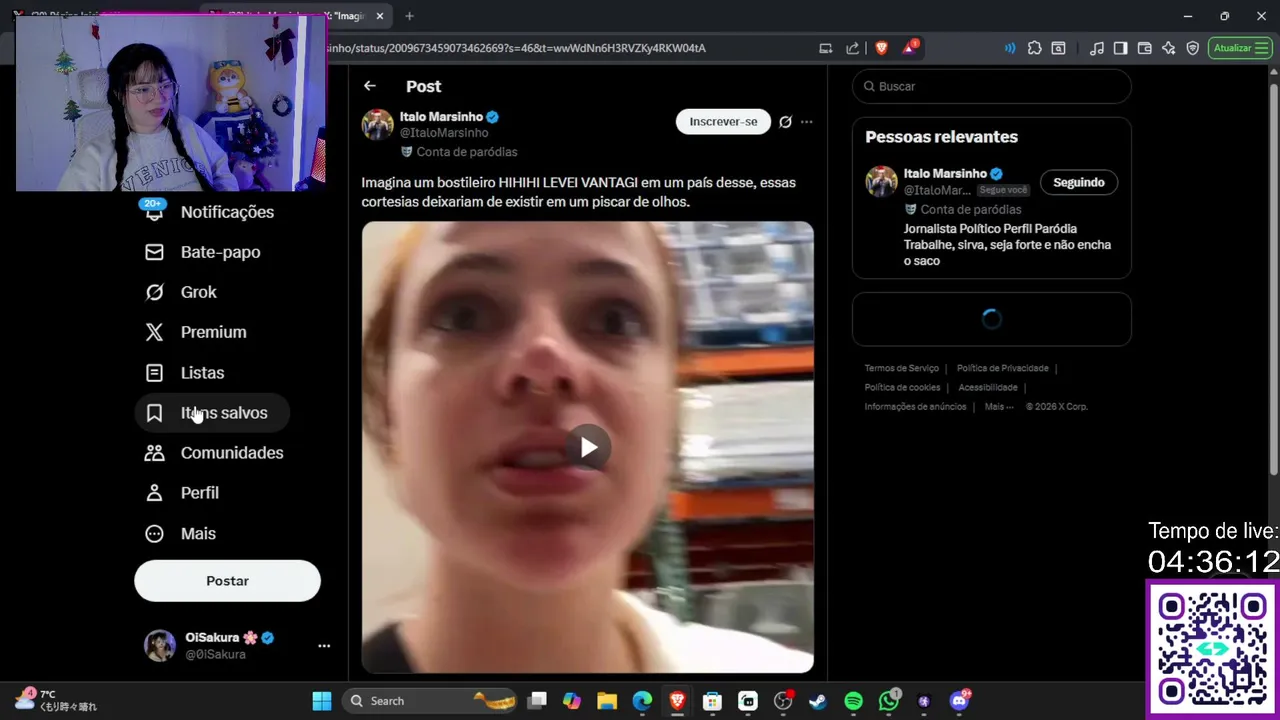Toggle the Seguindo follow button
Screen dimensions: 1280x720
pos(1078,182)
